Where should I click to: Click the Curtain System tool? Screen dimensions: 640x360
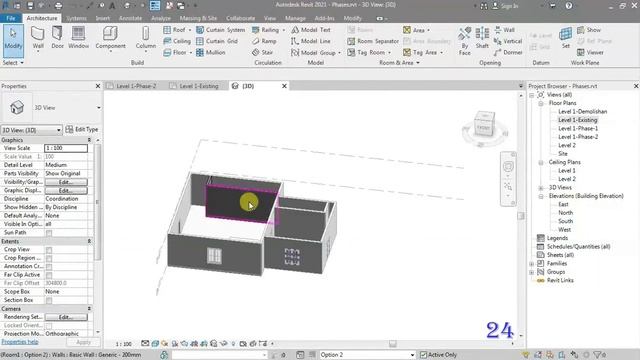[220, 30]
